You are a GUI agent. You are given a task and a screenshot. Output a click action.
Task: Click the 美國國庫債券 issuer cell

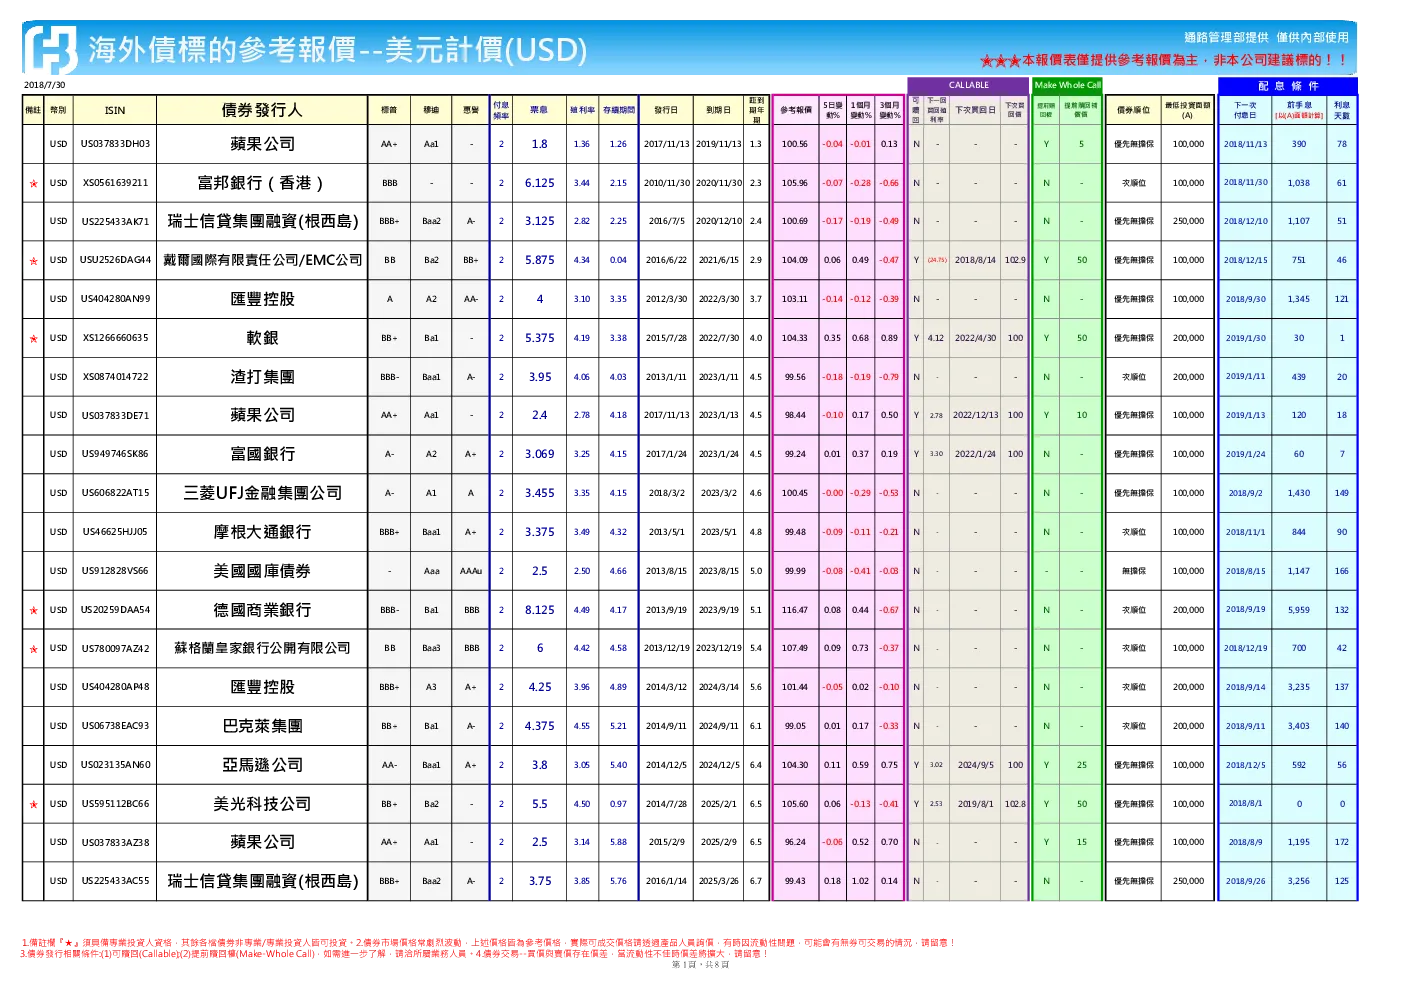262,571
